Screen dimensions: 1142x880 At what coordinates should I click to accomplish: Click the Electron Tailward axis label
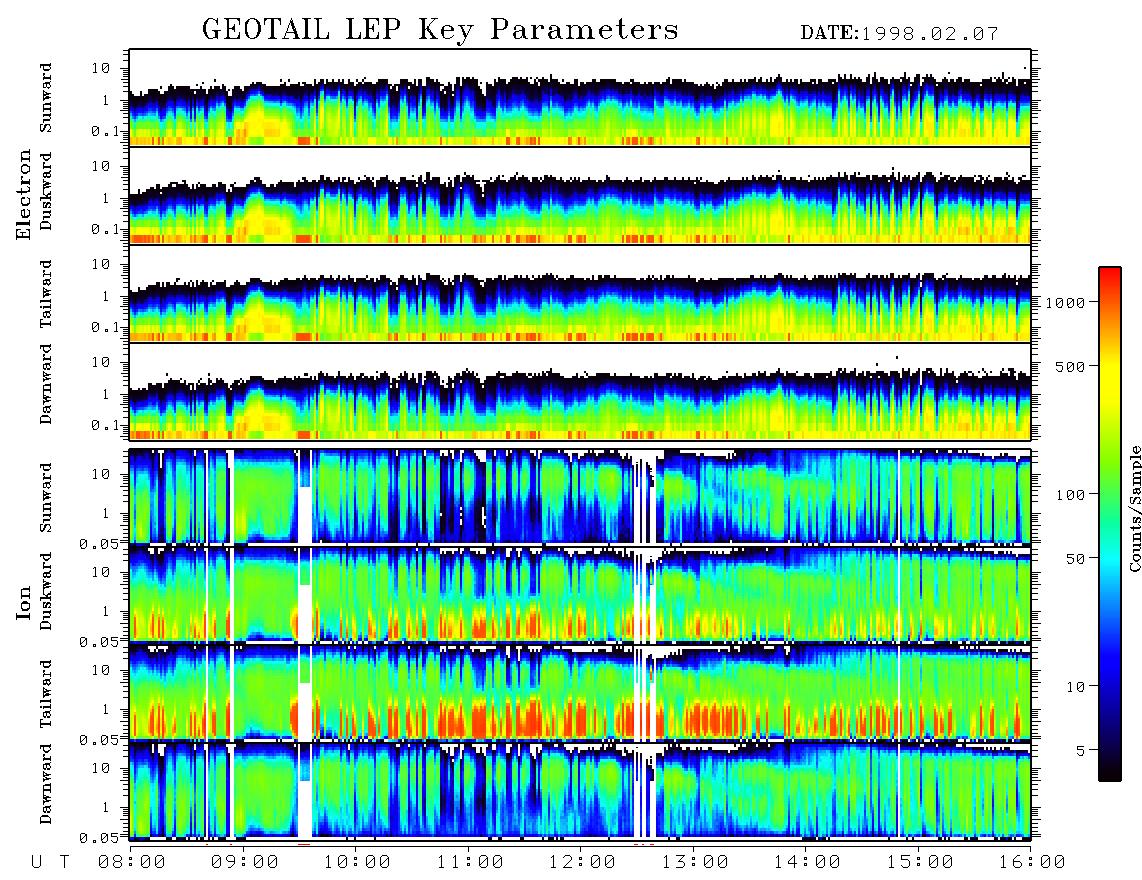pos(46,294)
